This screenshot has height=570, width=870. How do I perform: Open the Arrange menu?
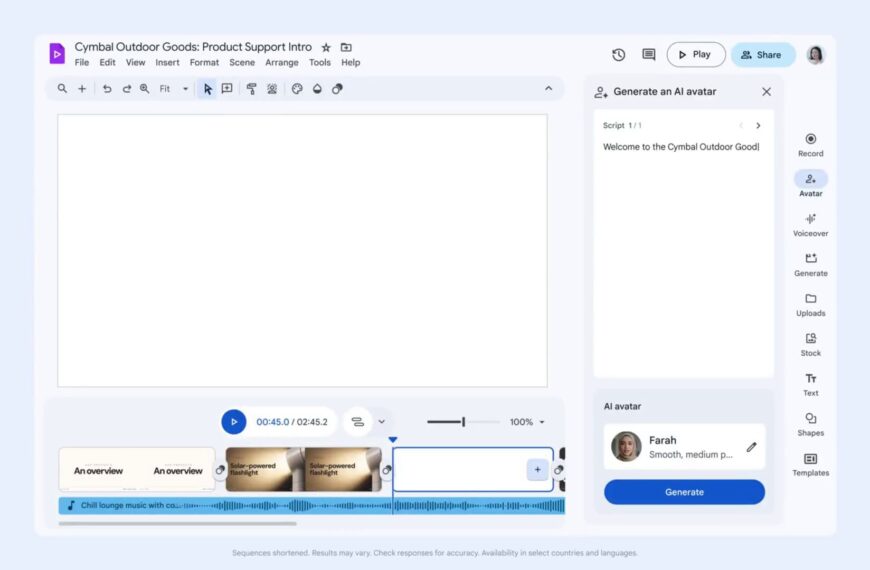point(281,63)
